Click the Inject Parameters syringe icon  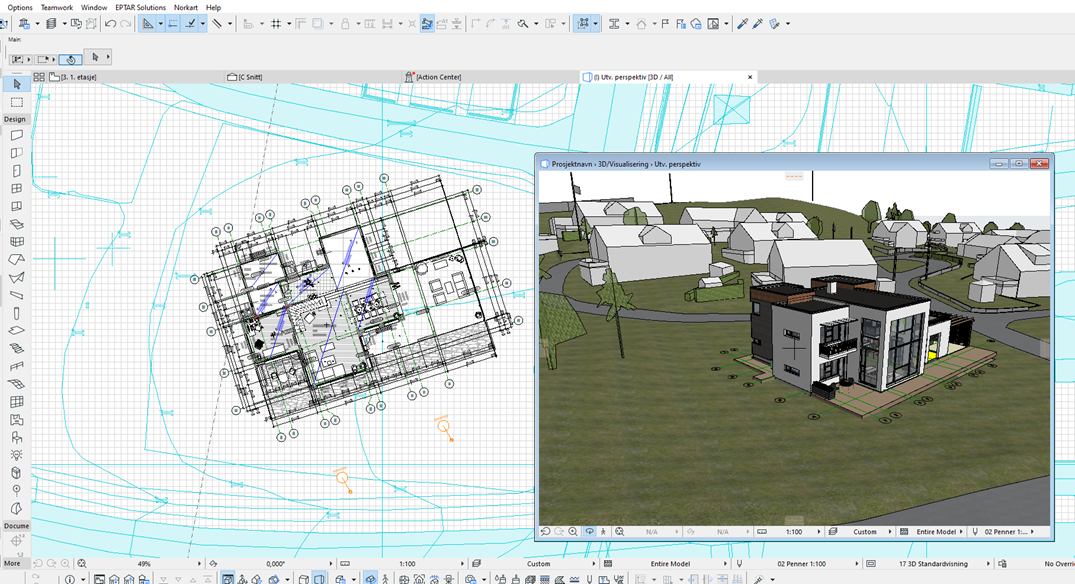[x=758, y=24]
